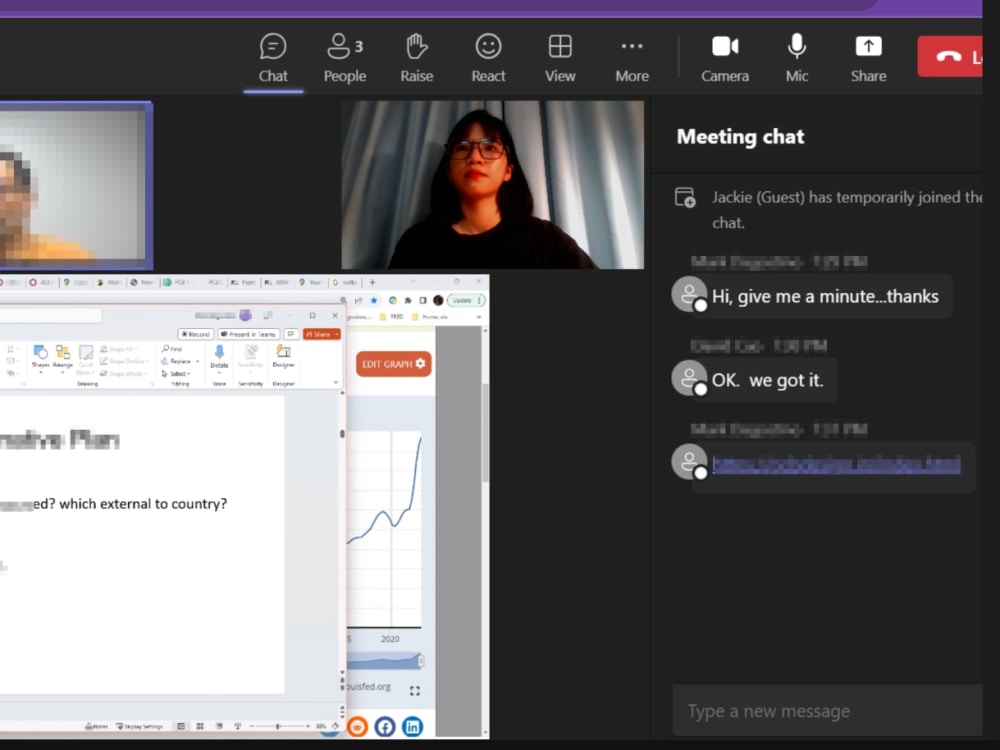The height and width of the screenshot is (750, 1000).
Task: Open the FRED bookmarks folder
Action: click(x=392, y=317)
